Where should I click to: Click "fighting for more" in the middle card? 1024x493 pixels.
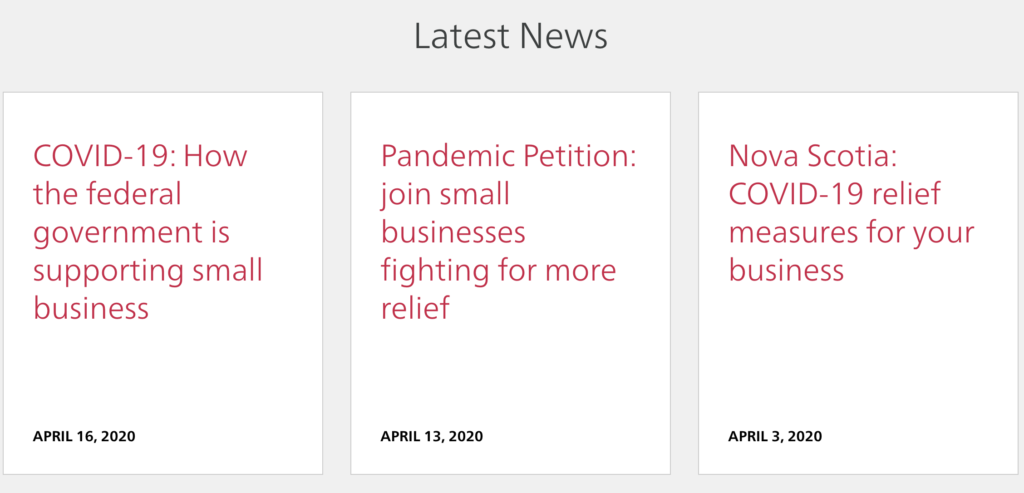pyautogui.click(x=498, y=271)
